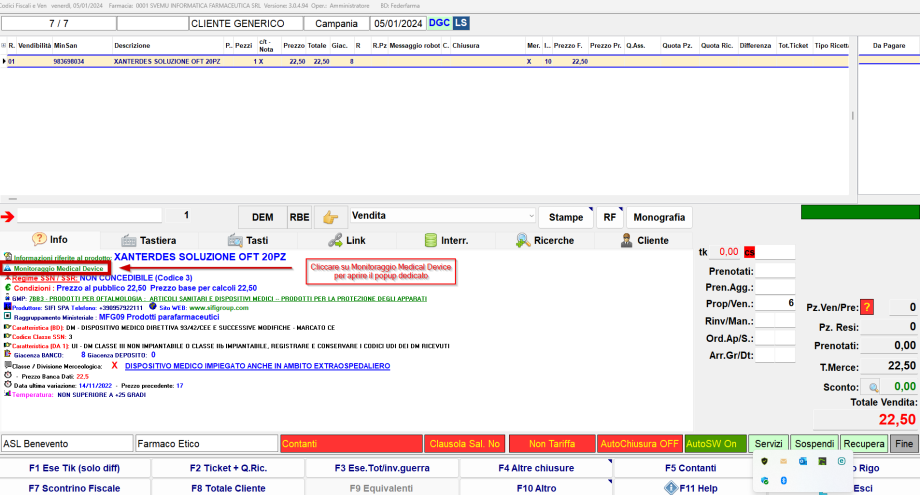Open the Monitoraggio Medical Device link
The width and height of the screenshot is (920, 495).
(x=55, y=269)
